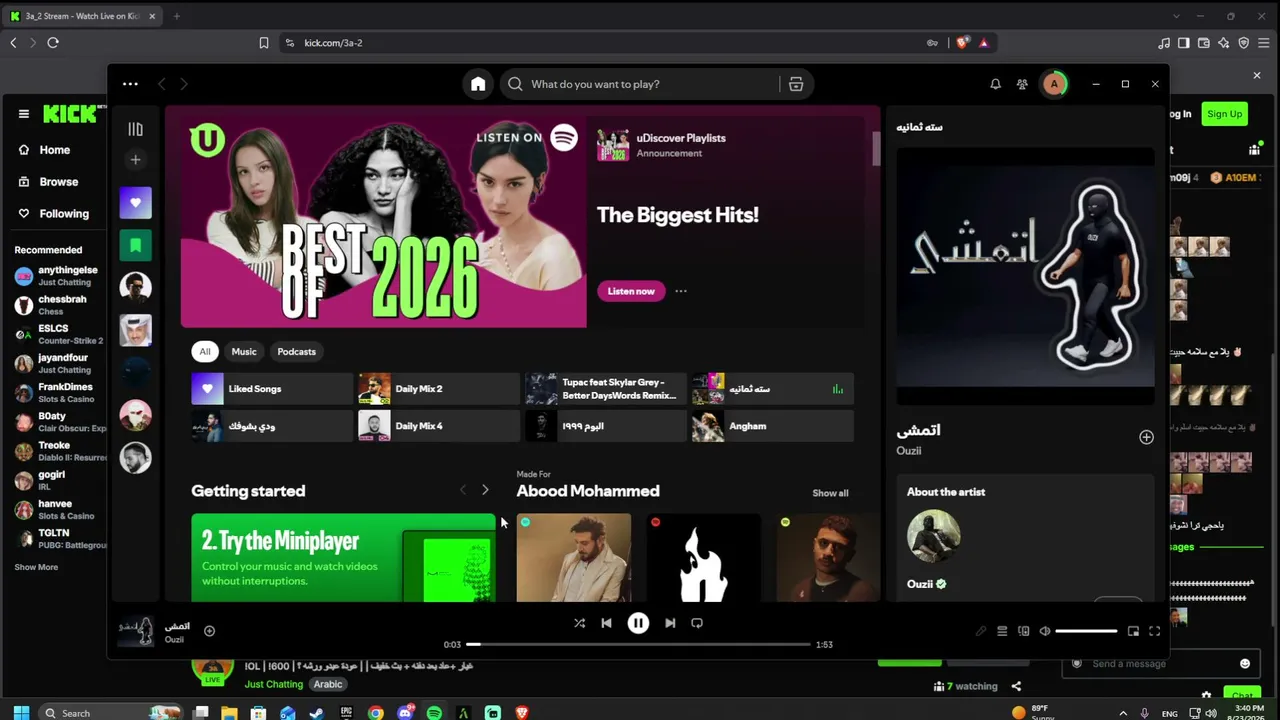Open Brave Leo AI icon in toolbar
Image resolution: width=1280 pixels, height=720 pixels.
pyautogui.click(x=1224, y=43)
